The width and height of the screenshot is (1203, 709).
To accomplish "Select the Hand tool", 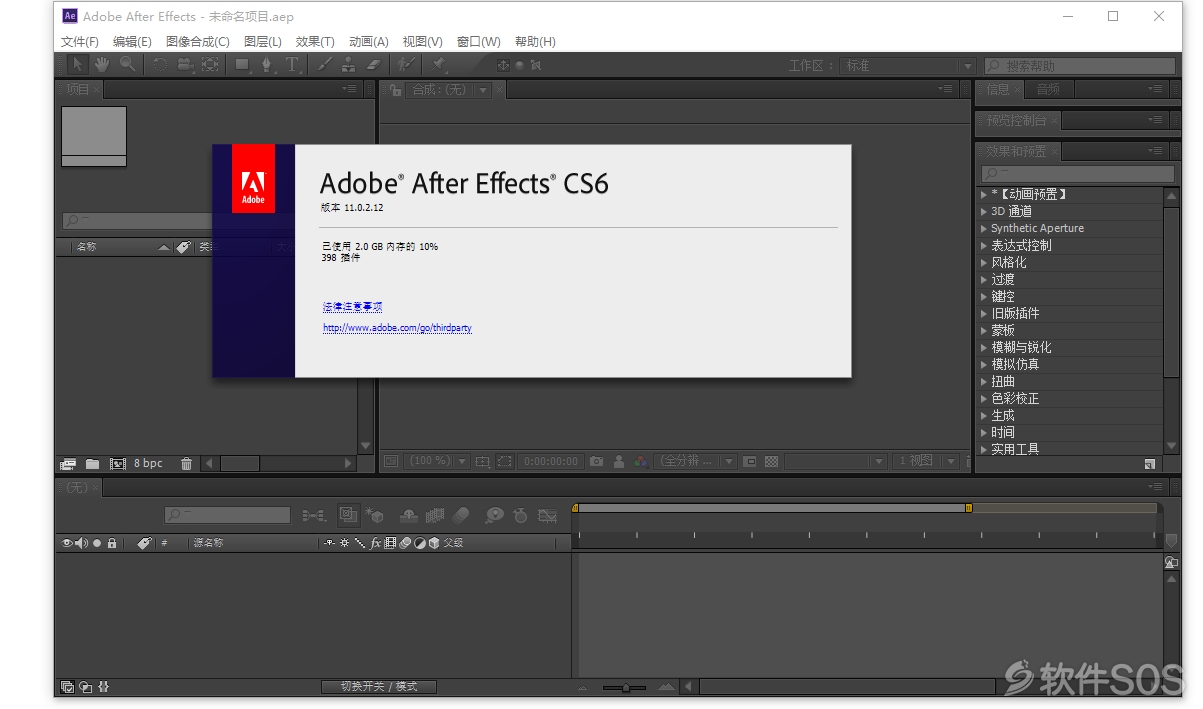I will click(102, 64).
